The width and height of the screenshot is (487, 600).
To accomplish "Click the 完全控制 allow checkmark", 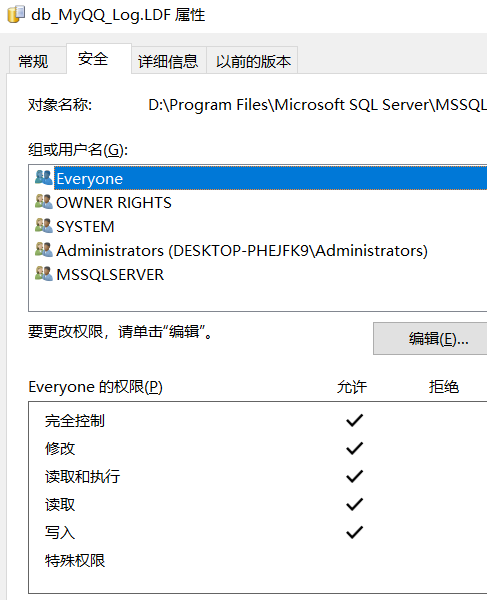I will 354,420.
